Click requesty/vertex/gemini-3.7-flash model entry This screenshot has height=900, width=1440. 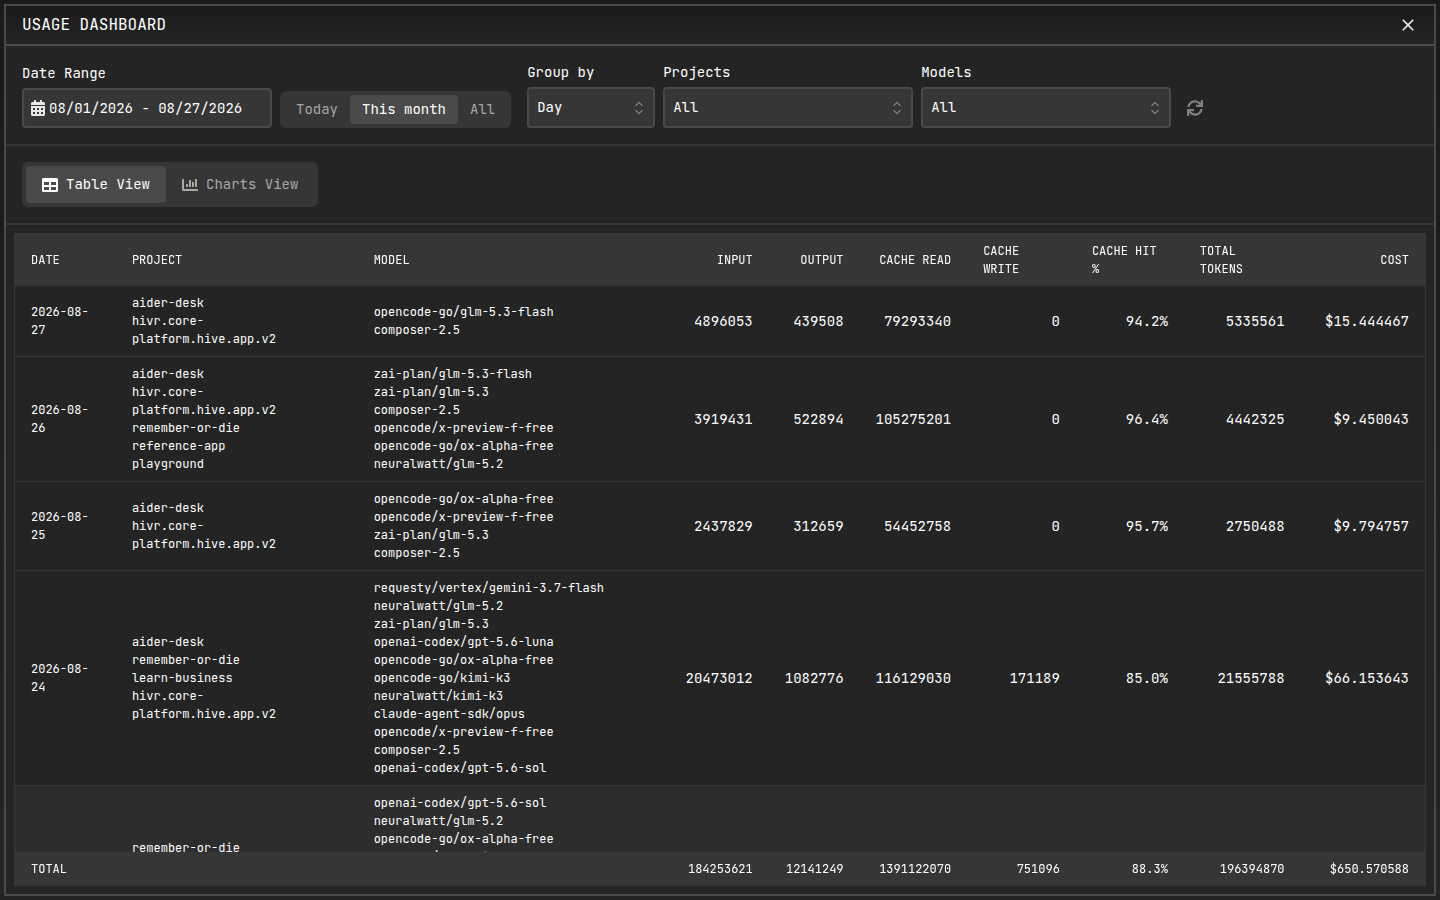coord(489,588)
